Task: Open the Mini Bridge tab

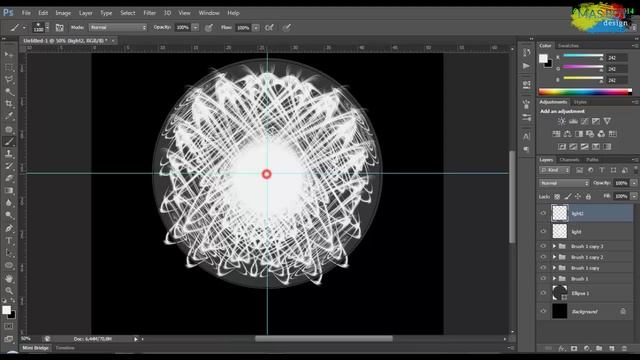Action: click(36, 348)
